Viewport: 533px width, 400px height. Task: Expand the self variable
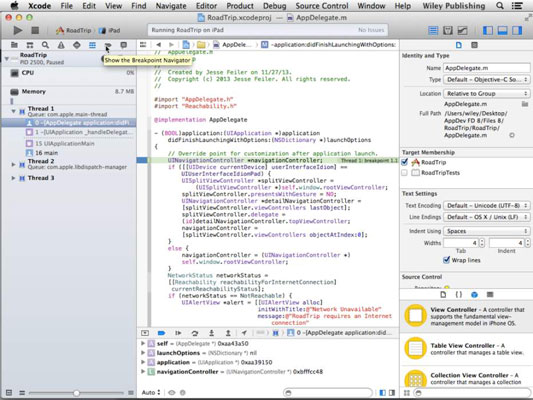pyautogui.click(x=143, y=344)
